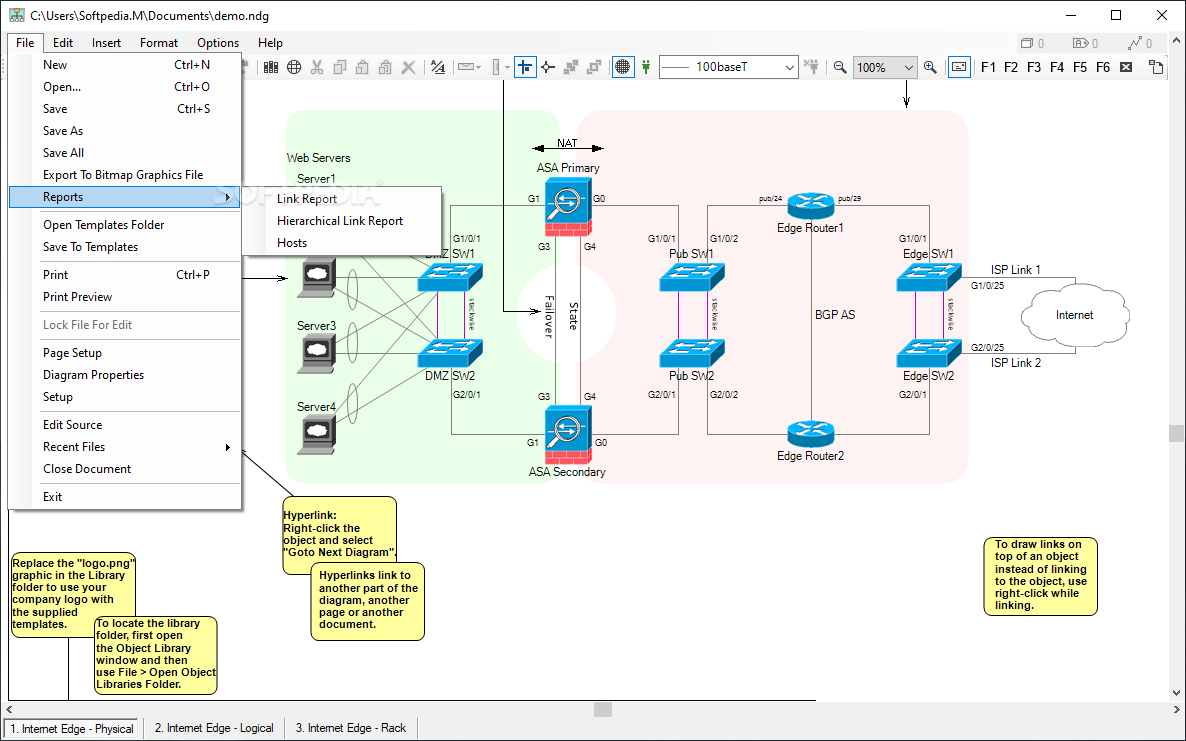Viewport: 1186px width, 741px height.
Task: Open the Format menu
Action: tap(159, 43)
